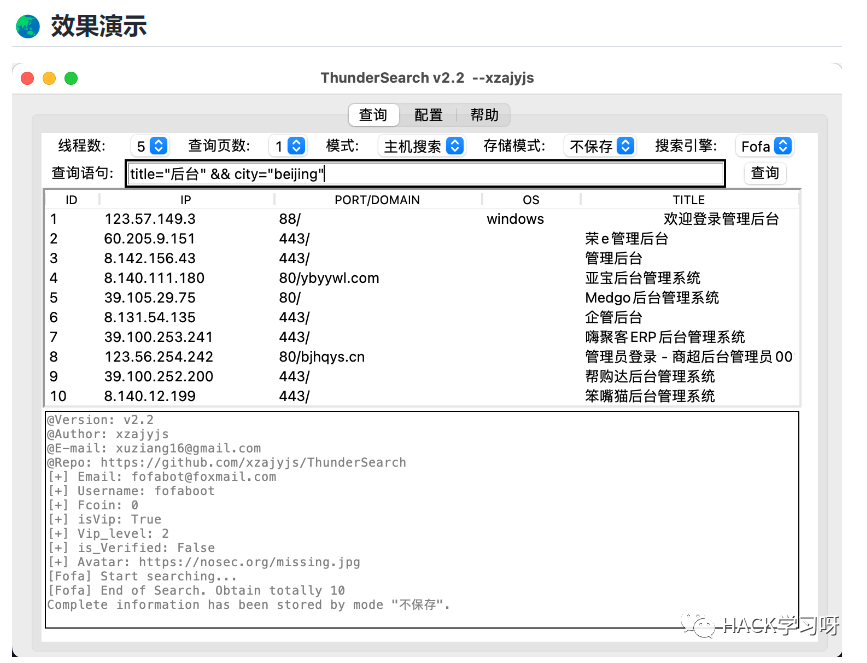Click the OS column header
This screenshot has width=867, height=663.
531,200
